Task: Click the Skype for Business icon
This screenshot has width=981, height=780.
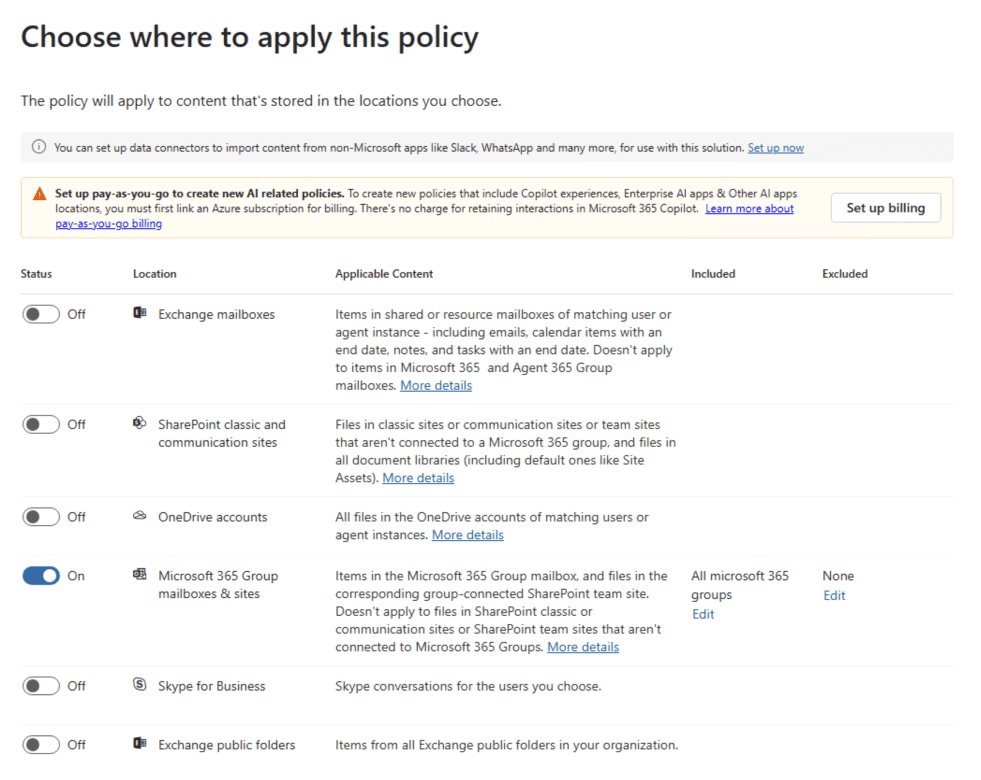Action: 140,686
